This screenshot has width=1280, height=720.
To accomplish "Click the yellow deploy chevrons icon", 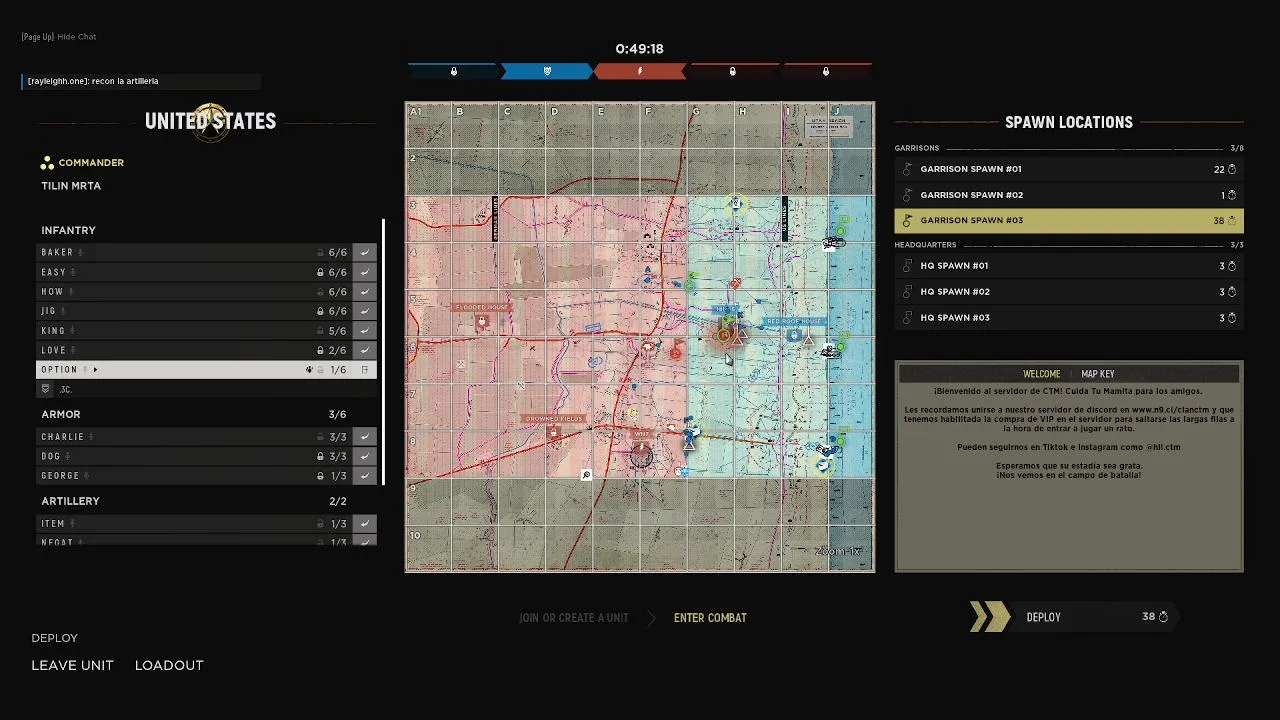I will pyautogui.click(x=990, y=617).
